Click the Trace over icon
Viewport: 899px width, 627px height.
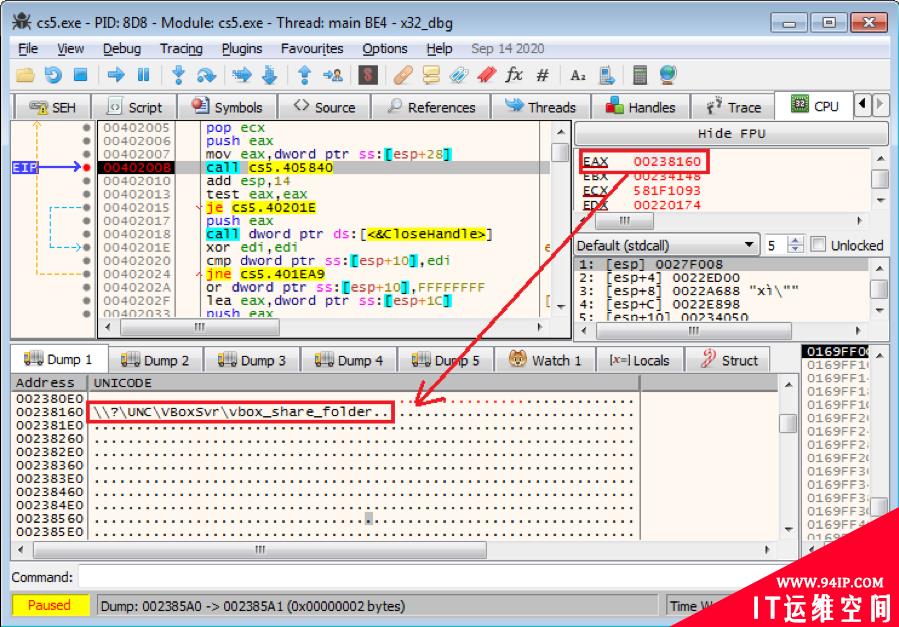tap(269, 75)
